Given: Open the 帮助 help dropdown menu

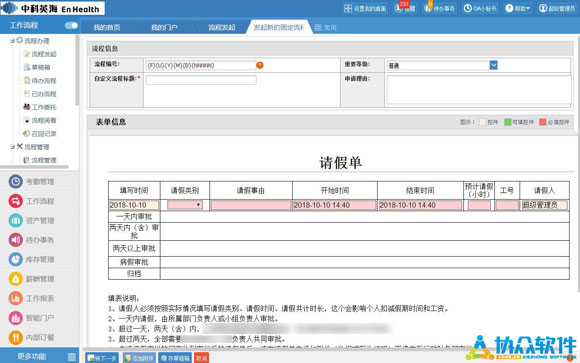Looking at the screenshot, I should coord(517,9).
